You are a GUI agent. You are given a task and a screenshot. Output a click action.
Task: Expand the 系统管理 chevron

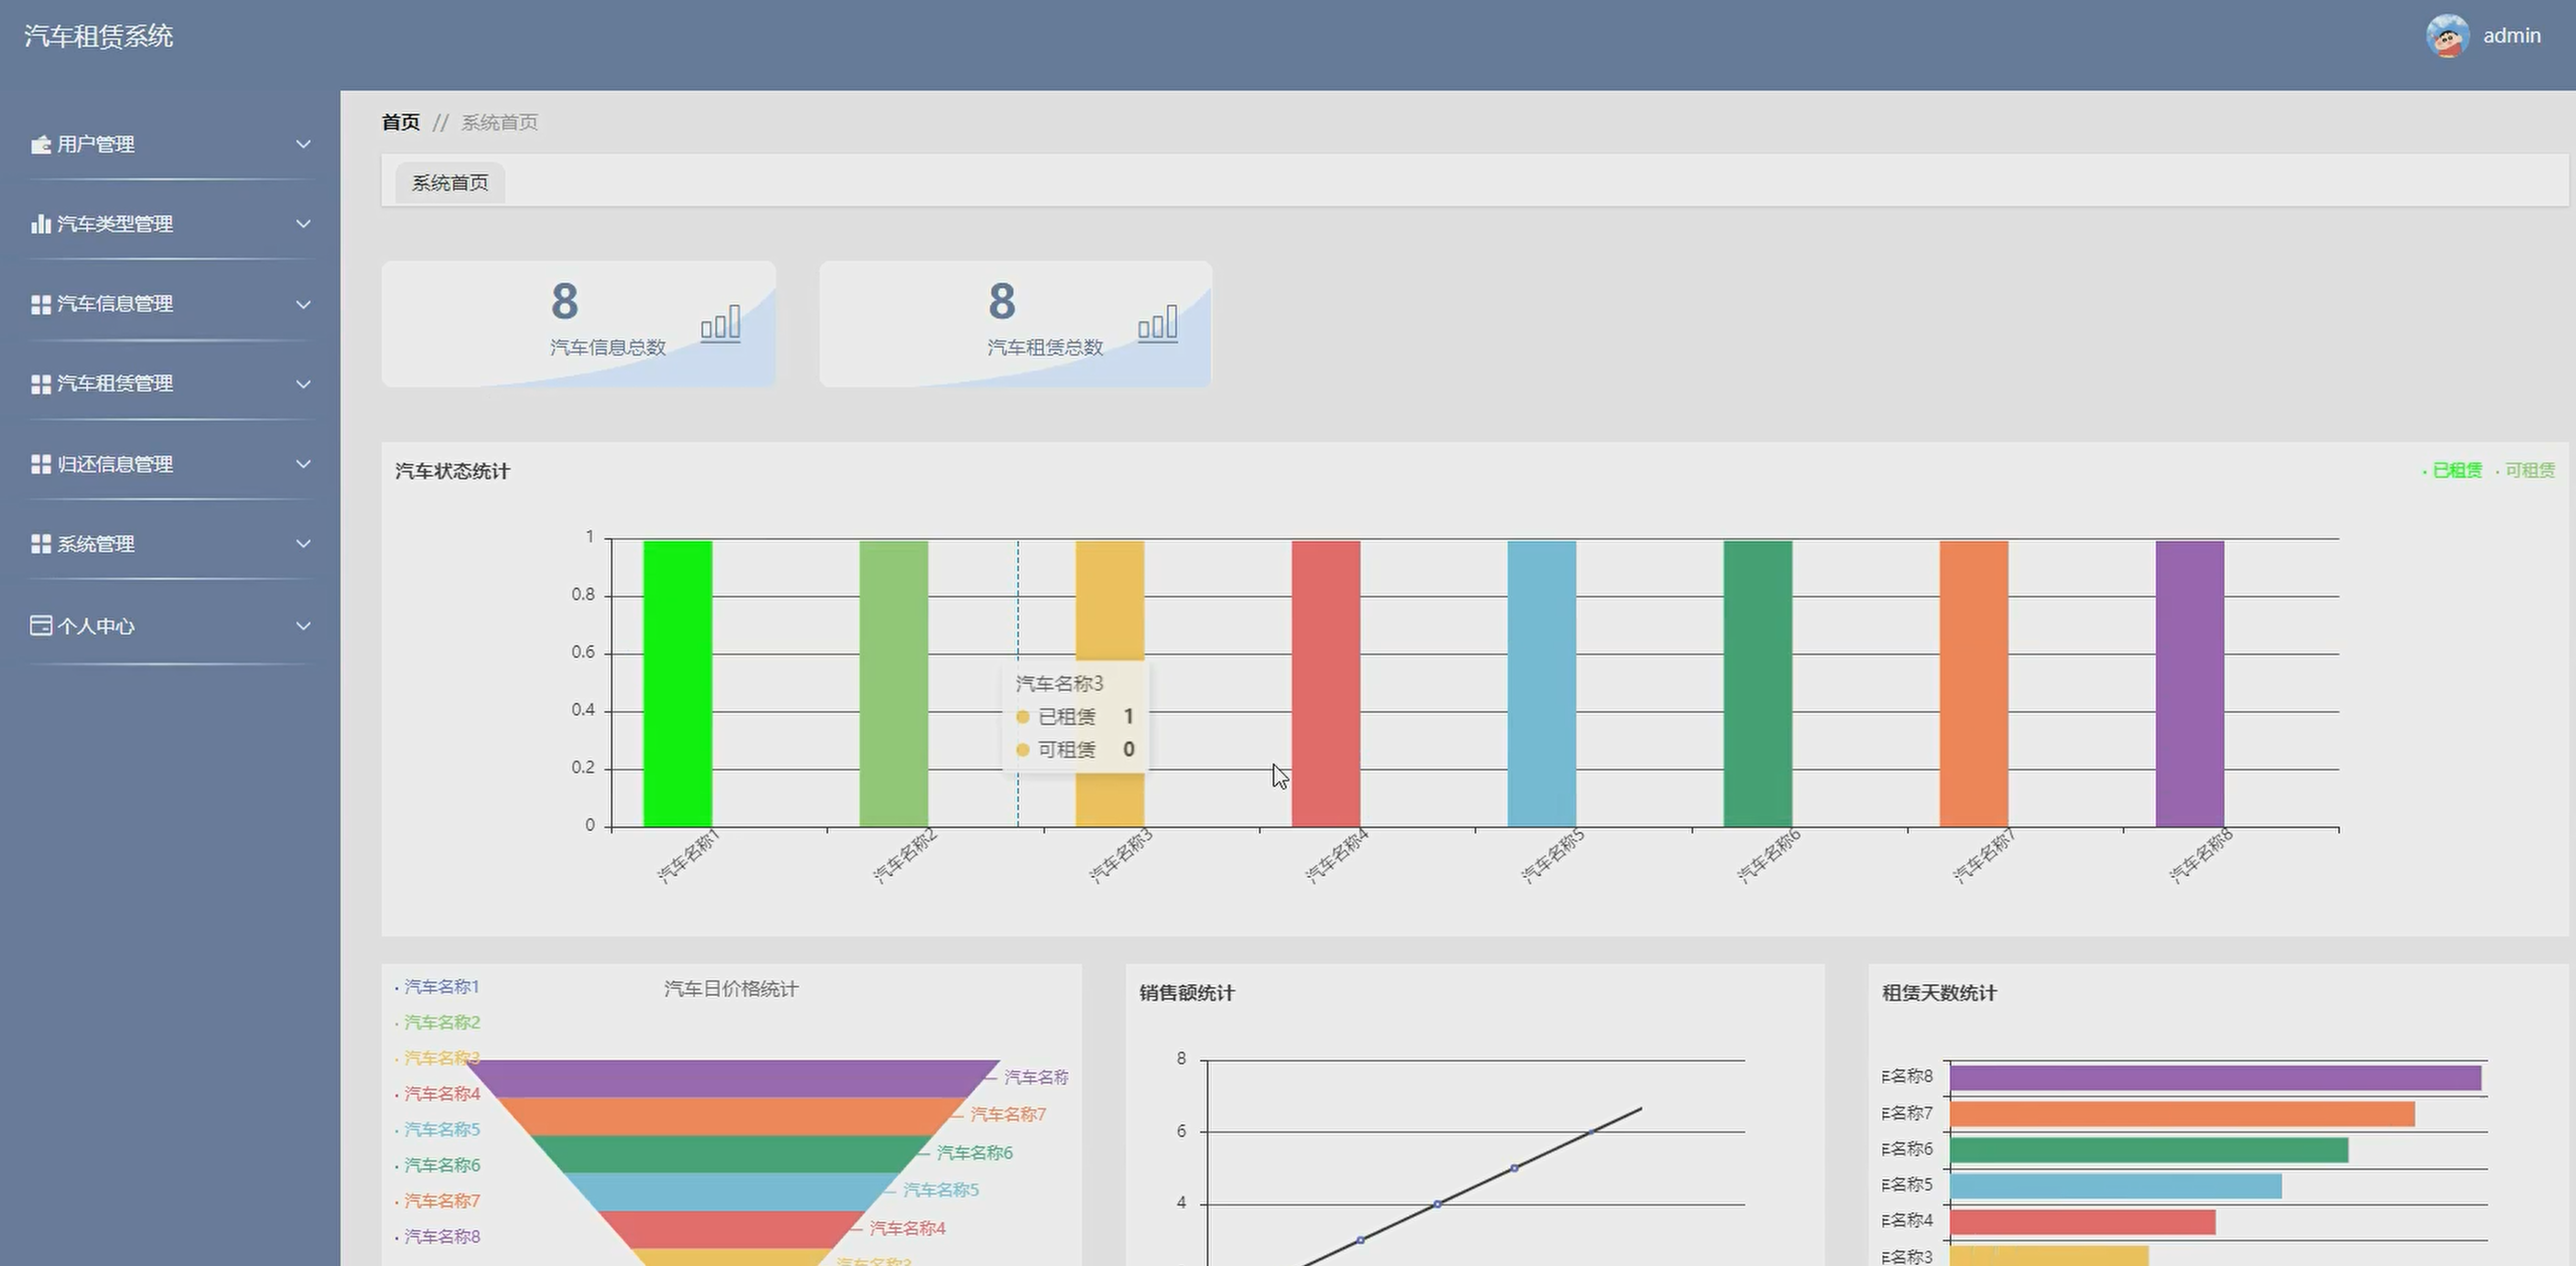303,544
